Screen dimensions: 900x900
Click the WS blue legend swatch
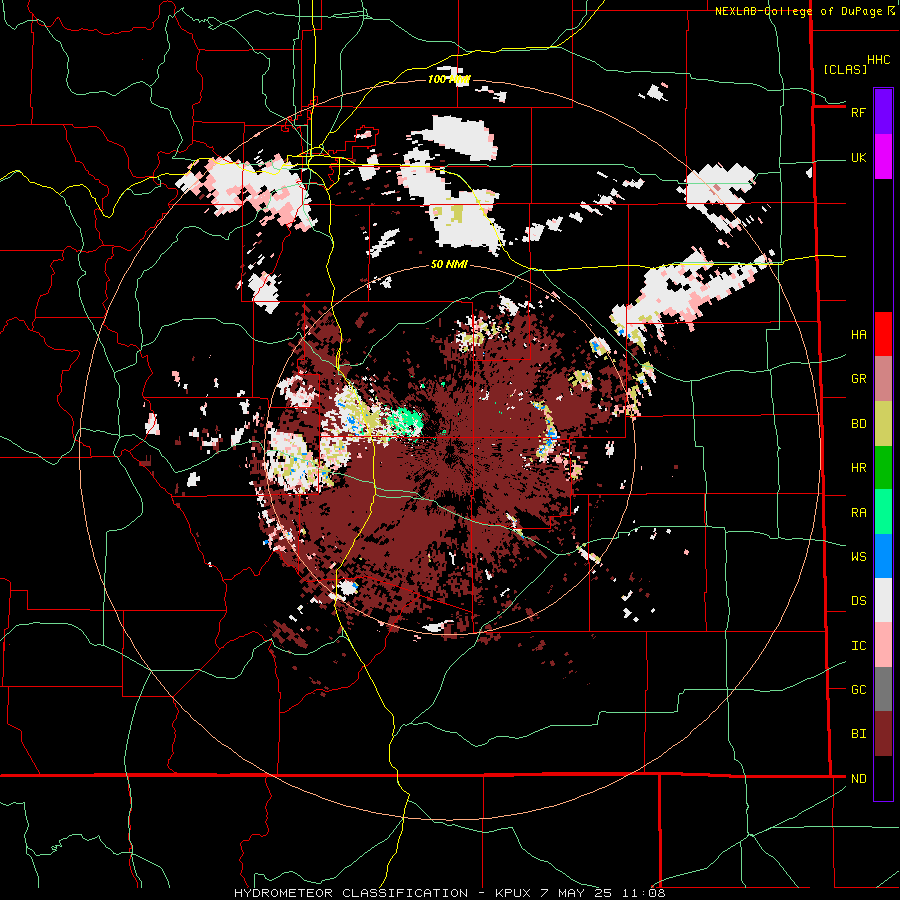tap(883, 556)
